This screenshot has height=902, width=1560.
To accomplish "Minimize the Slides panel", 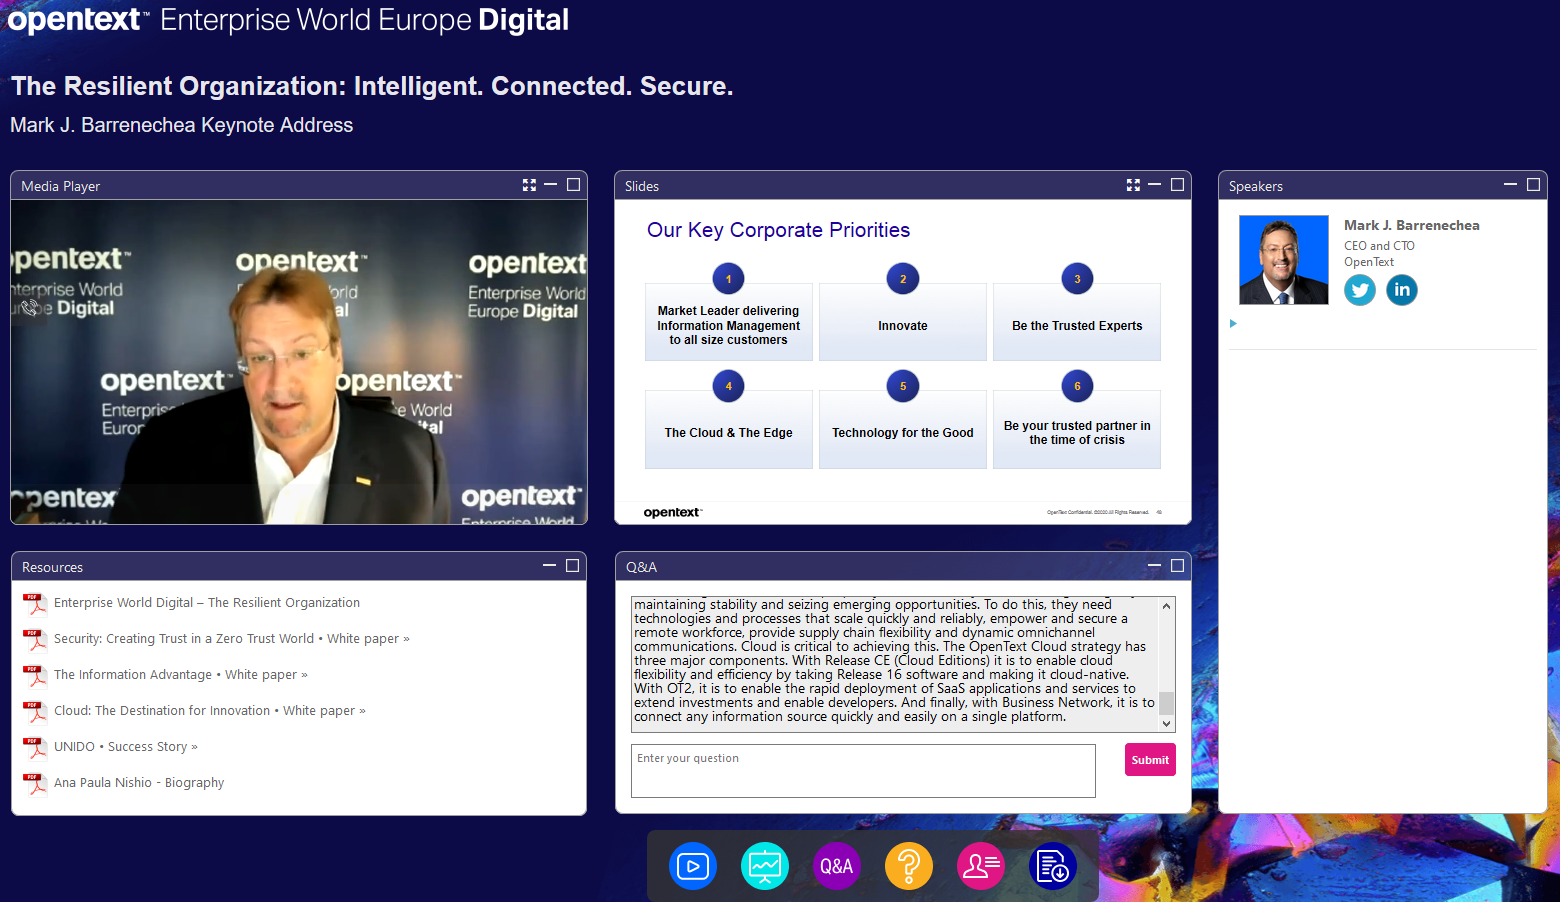I will point(1154,185).
